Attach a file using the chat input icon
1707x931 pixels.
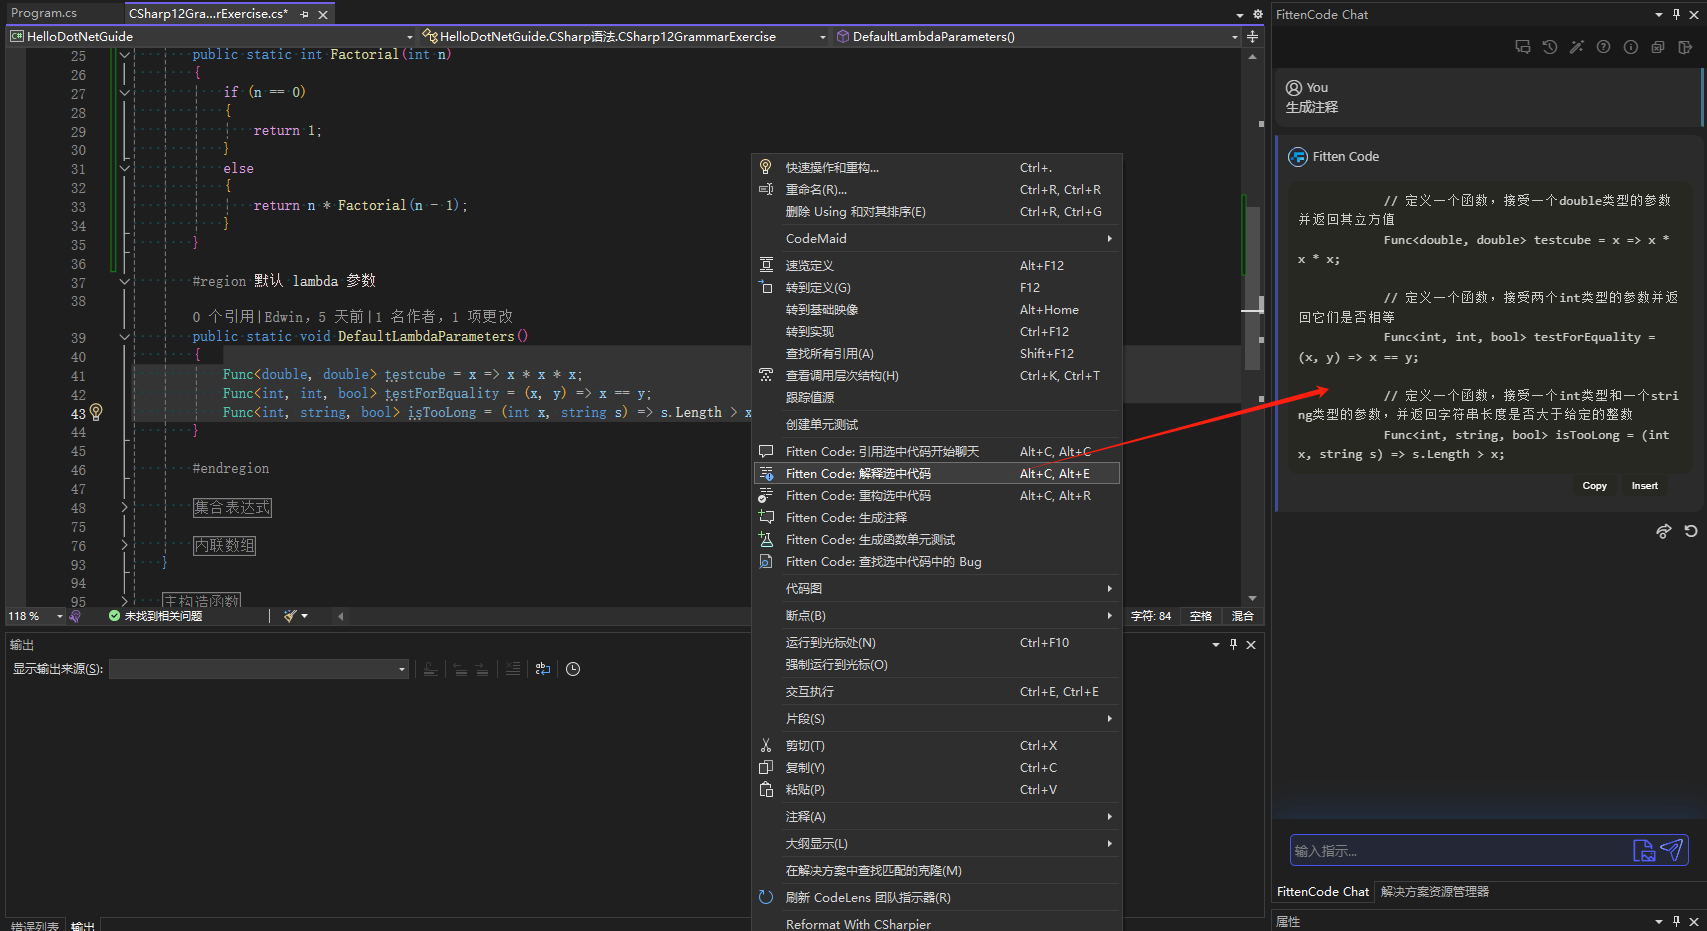point(1643,850)
